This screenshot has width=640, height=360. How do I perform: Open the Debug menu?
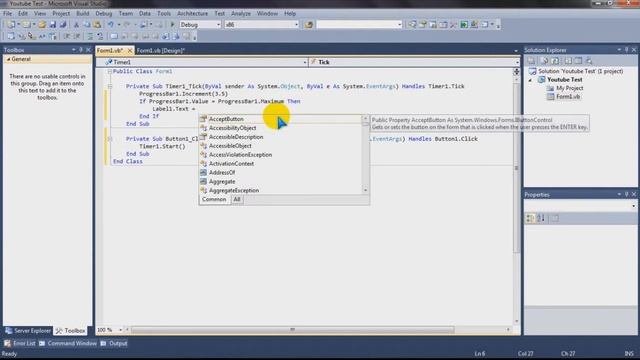pyautogui.click(x=104, y=13)
